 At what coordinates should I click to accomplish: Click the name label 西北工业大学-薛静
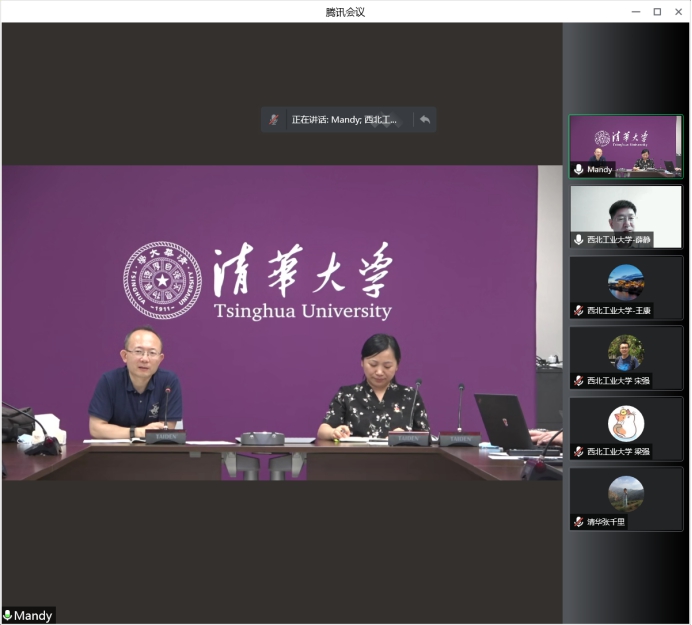(619, 240)
